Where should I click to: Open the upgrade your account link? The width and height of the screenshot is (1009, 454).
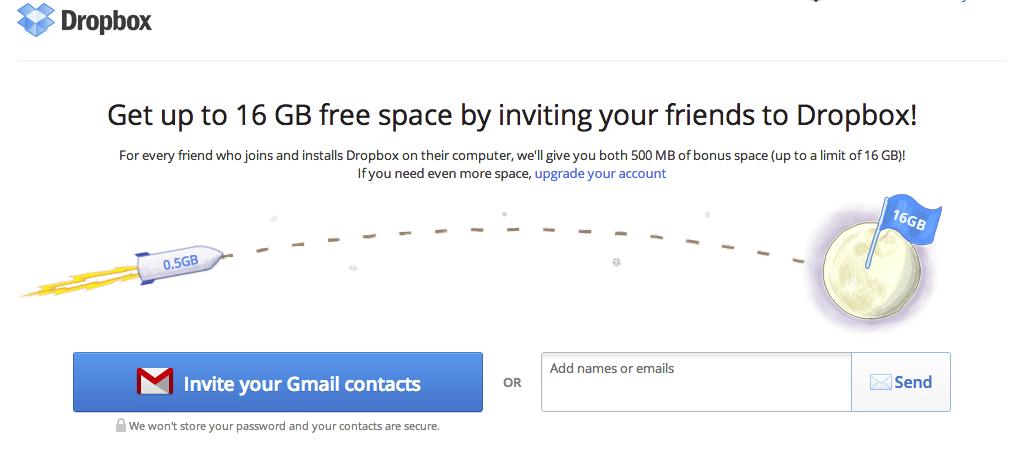pos(600,174)
